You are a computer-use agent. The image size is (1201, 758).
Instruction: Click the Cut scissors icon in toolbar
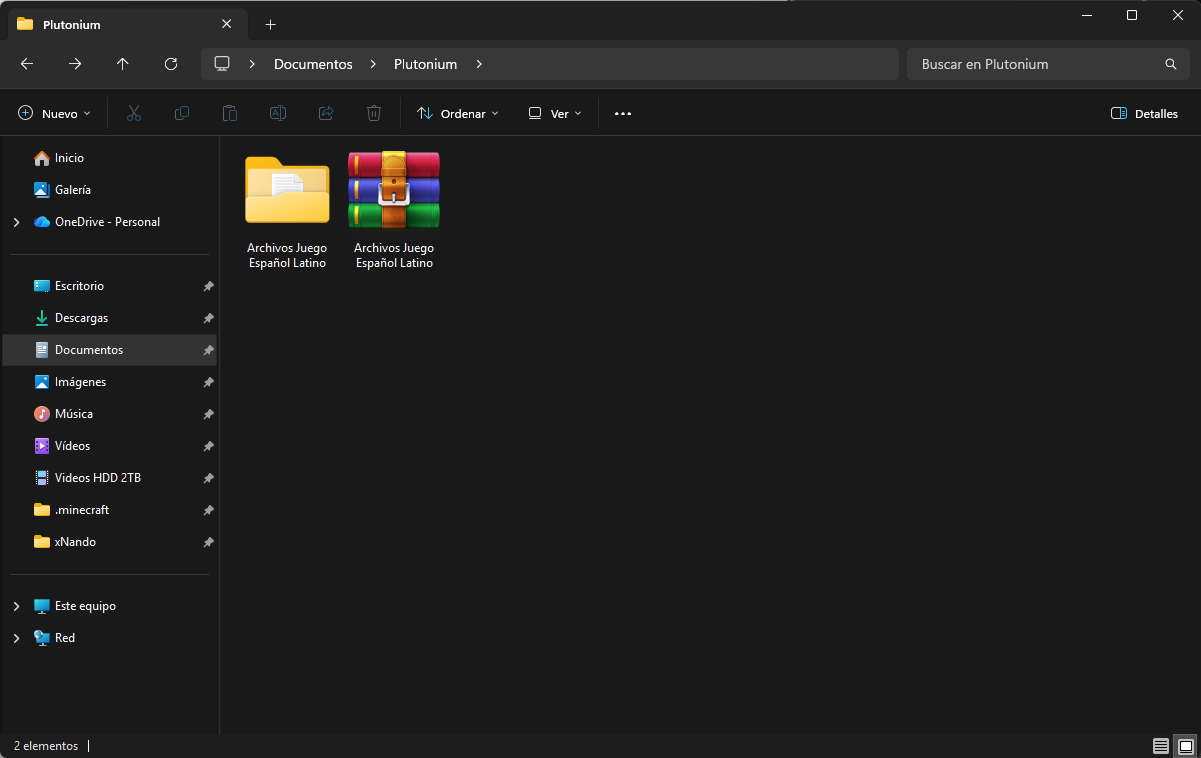[x=134, y=114]
